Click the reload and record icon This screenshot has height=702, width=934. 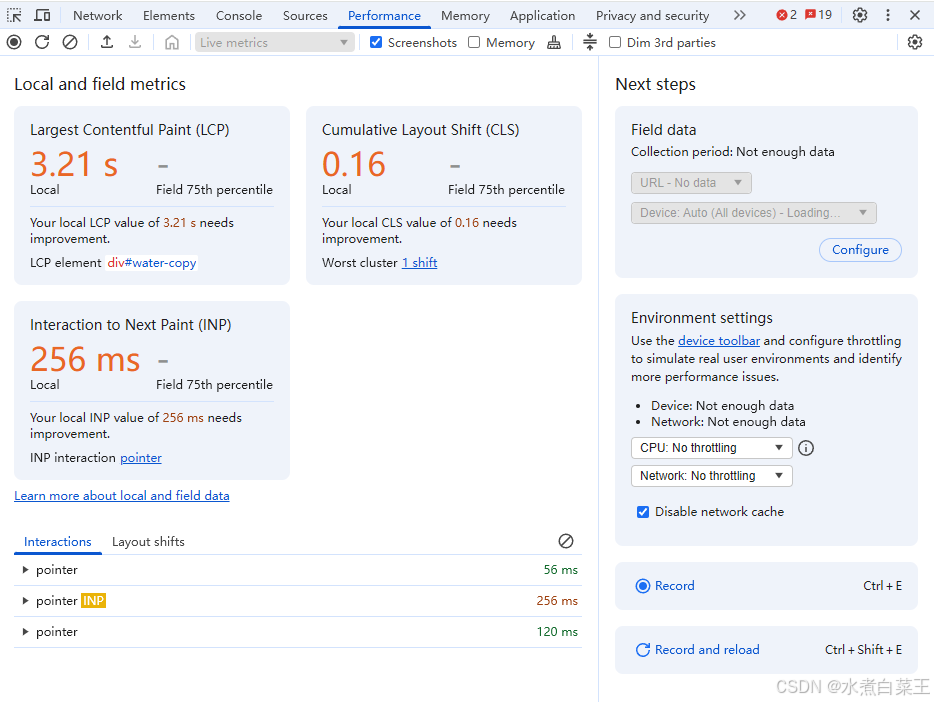click(x=42, y=42)
